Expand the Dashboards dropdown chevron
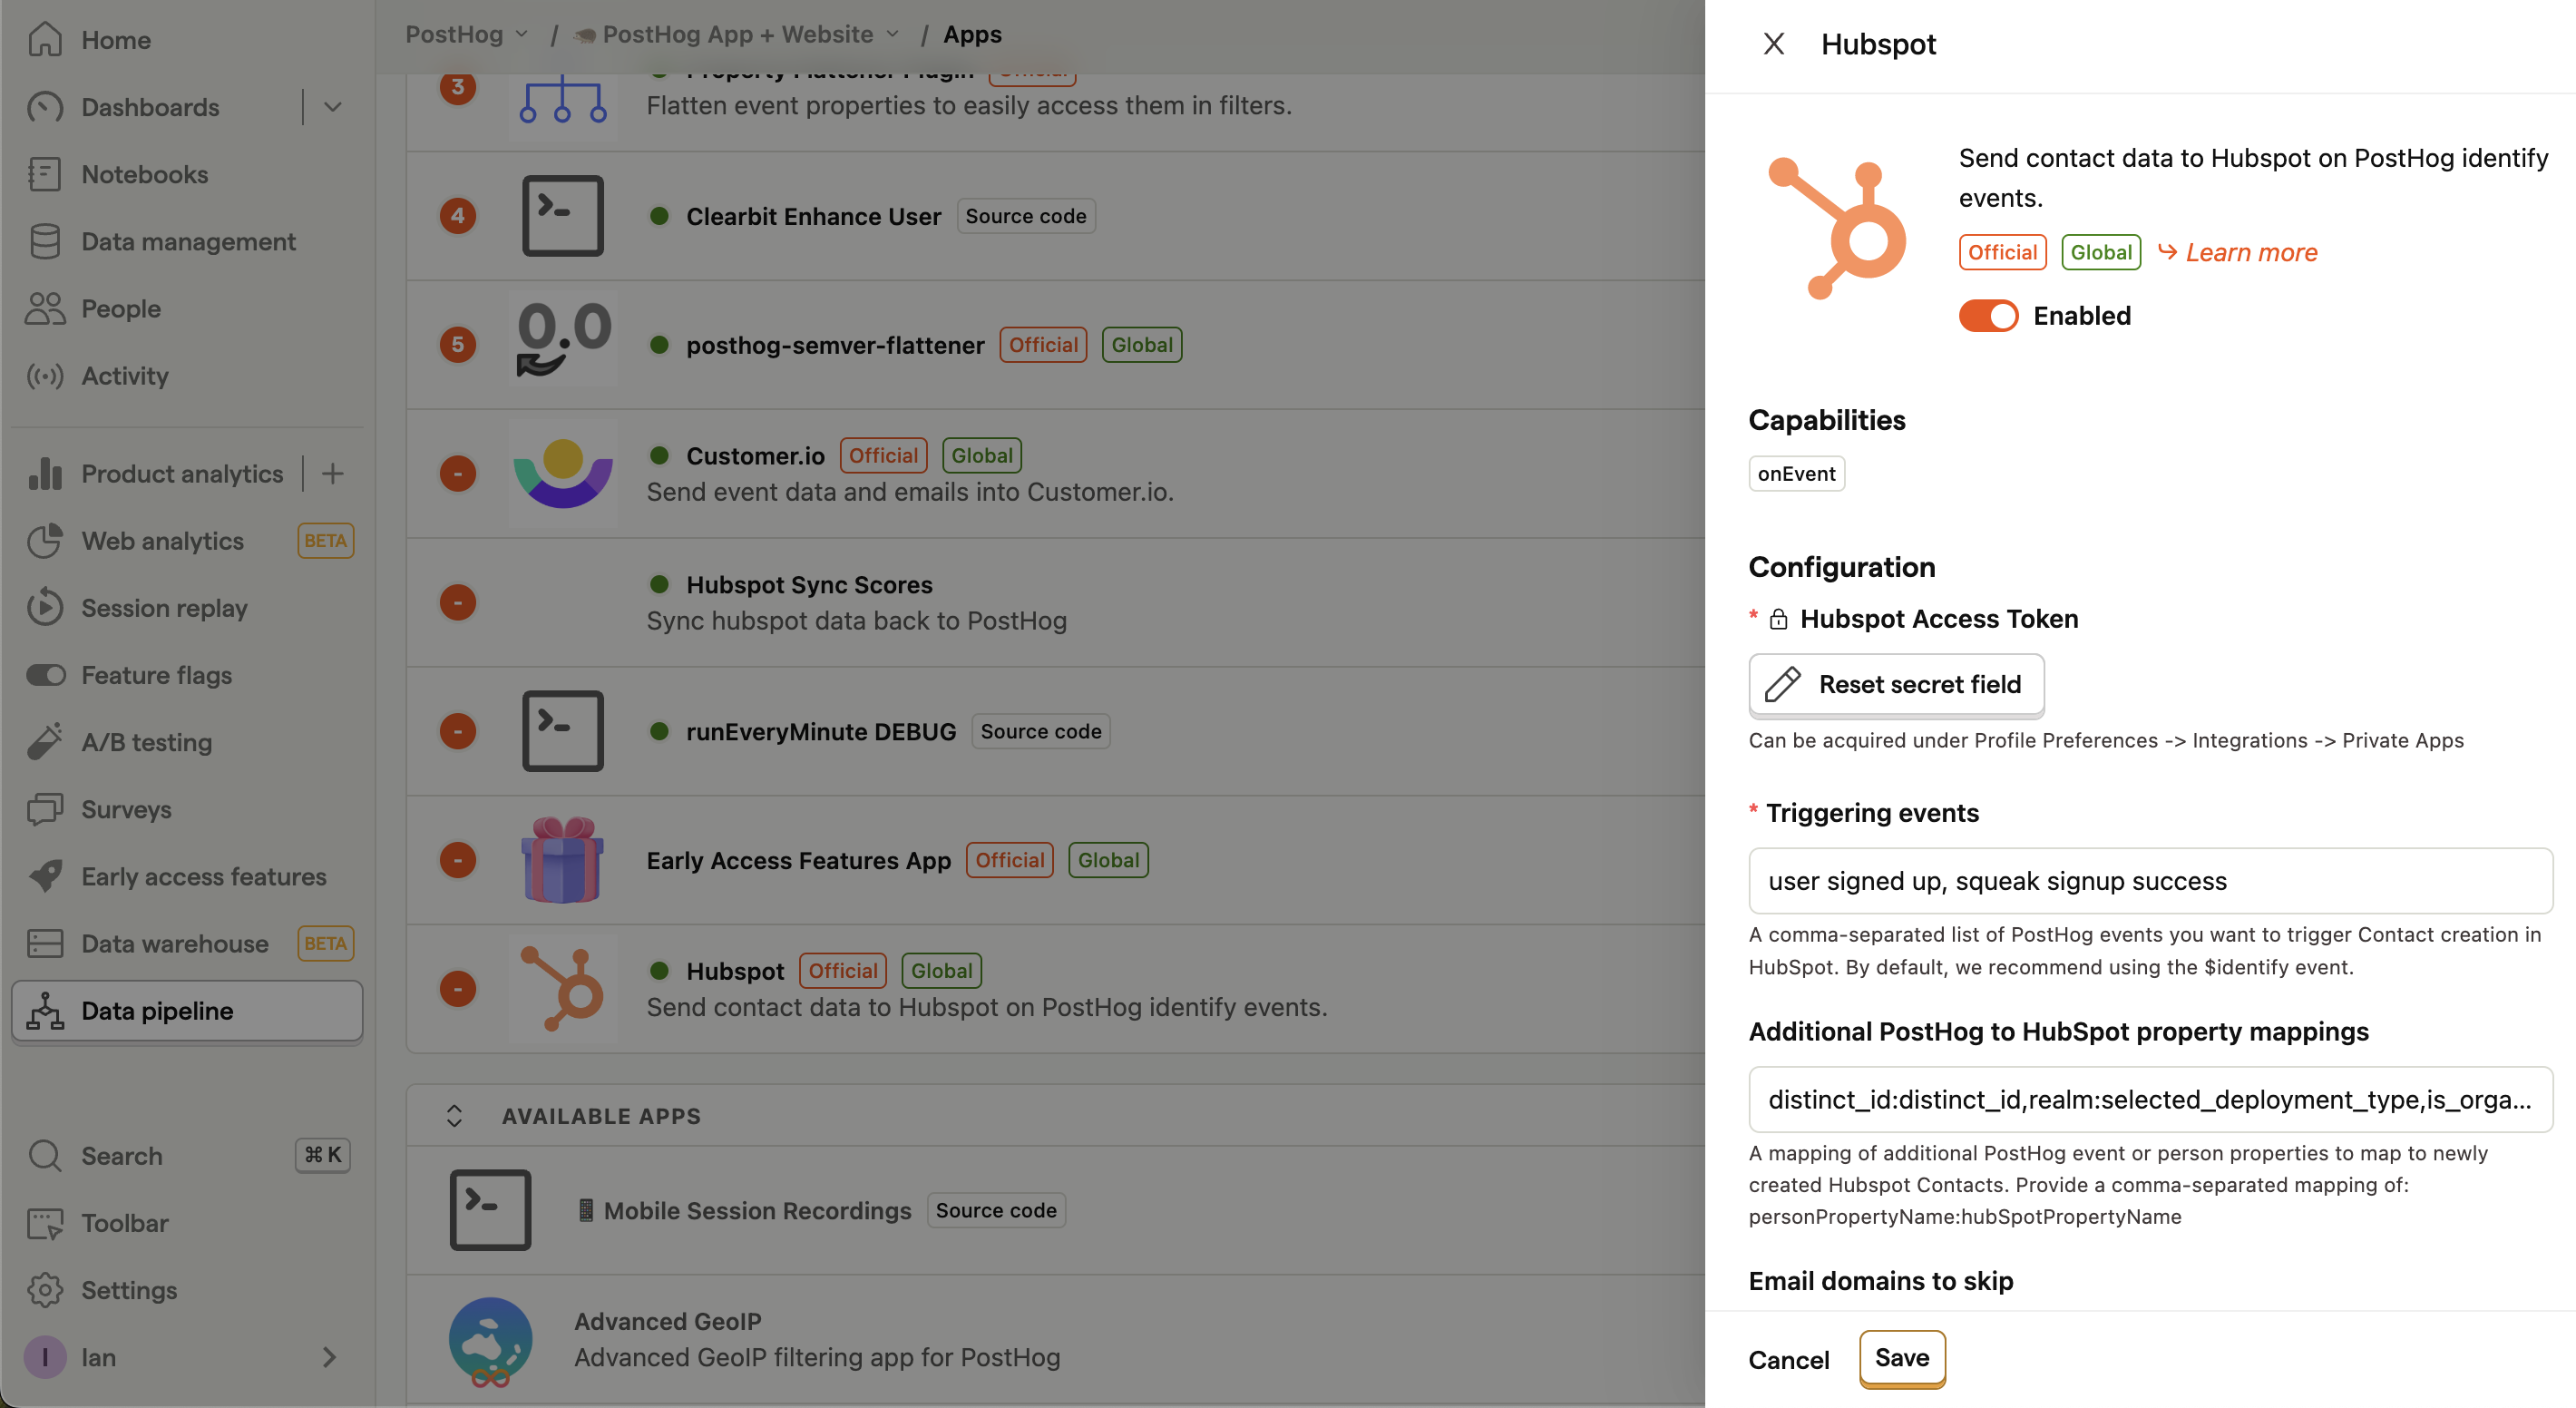Screen dimensions: 2576x1408 (x=333, y=107)
